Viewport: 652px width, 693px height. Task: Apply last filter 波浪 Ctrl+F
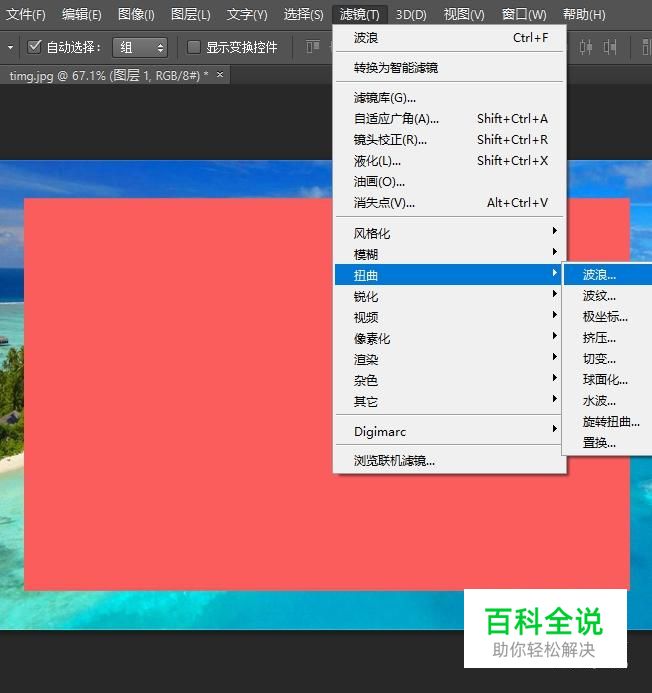(x=450, y=38)
